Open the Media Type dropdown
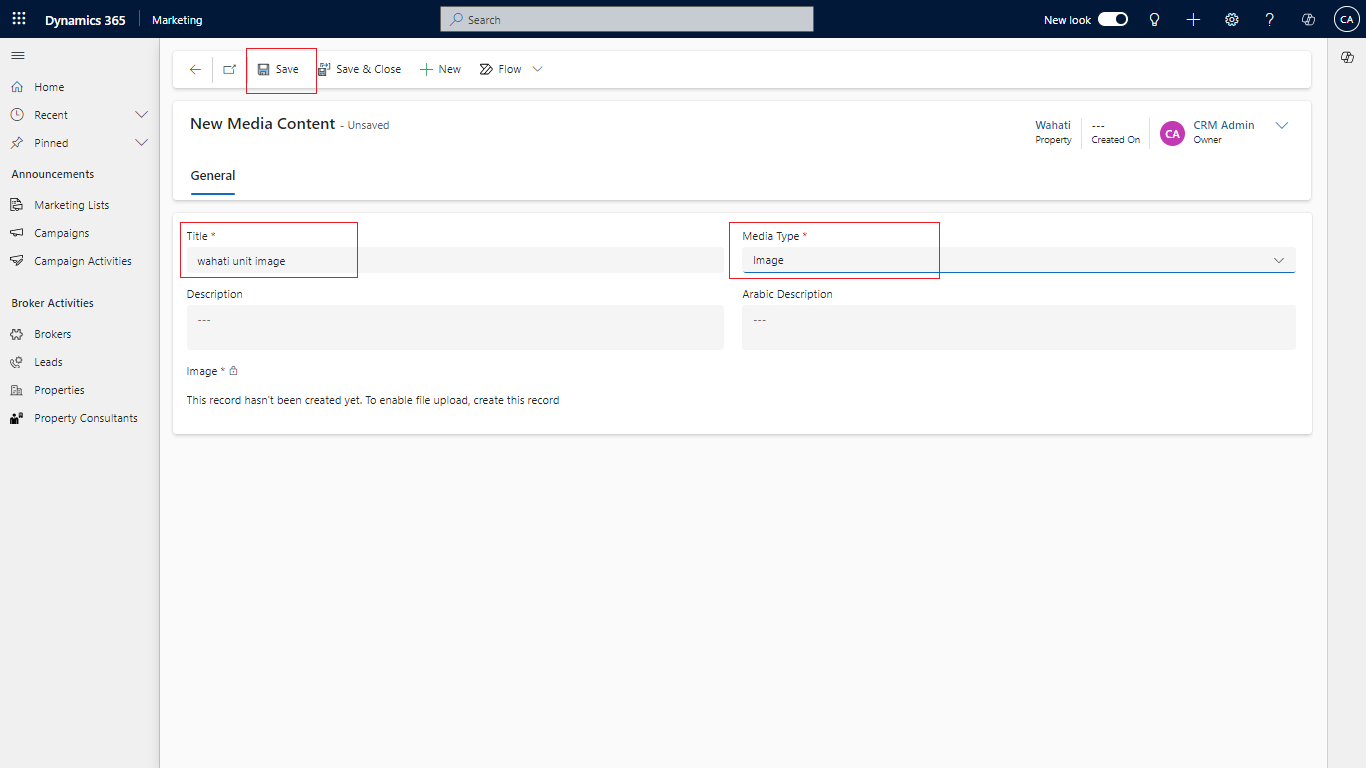This screenshot has width=1366, height=768. click(1019, 260)
